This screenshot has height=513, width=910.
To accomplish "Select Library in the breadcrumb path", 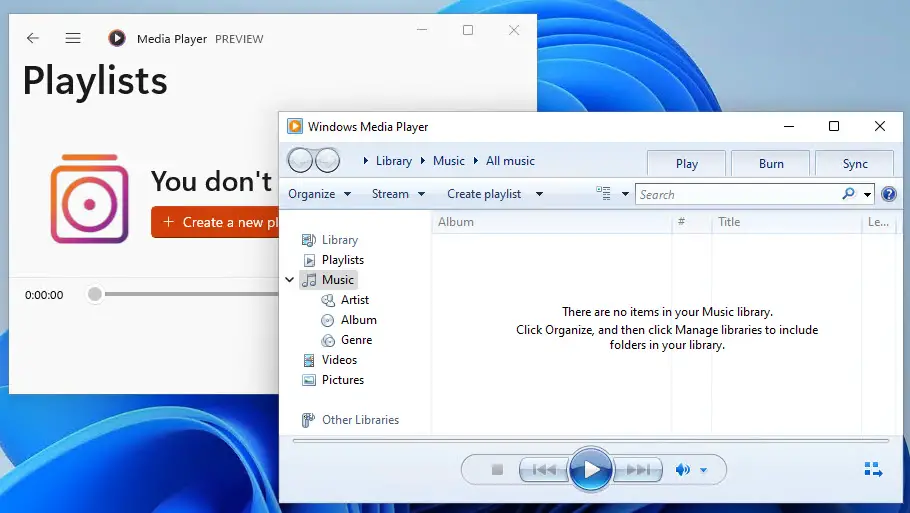I will coord(393,161).
